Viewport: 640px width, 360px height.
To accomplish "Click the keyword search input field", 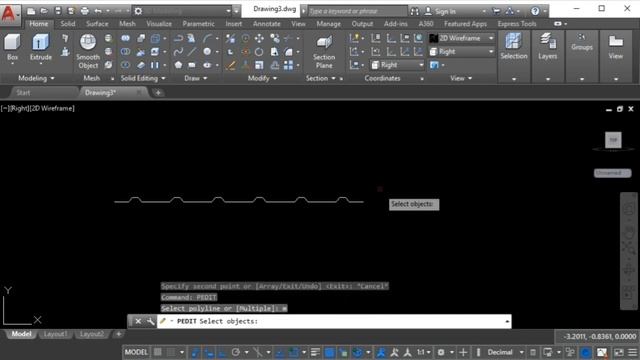I will [358, 11].
